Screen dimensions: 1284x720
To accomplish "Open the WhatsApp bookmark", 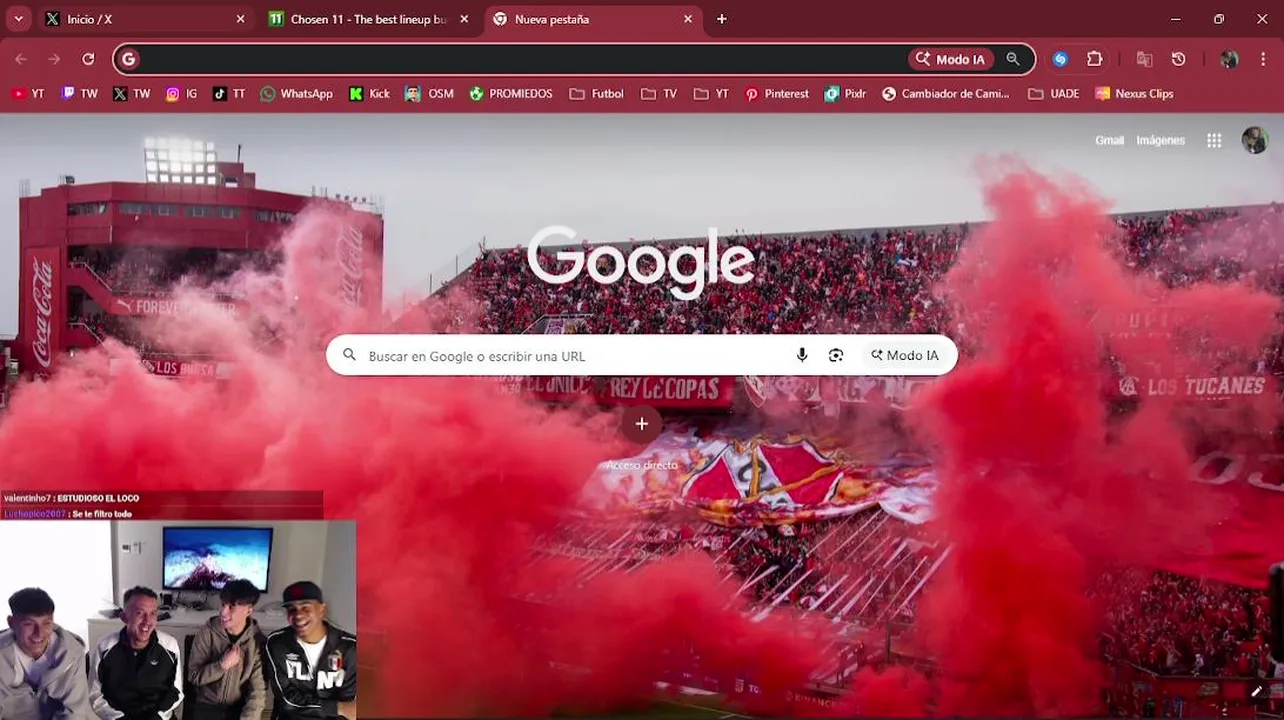I will (x=296, y=94).
